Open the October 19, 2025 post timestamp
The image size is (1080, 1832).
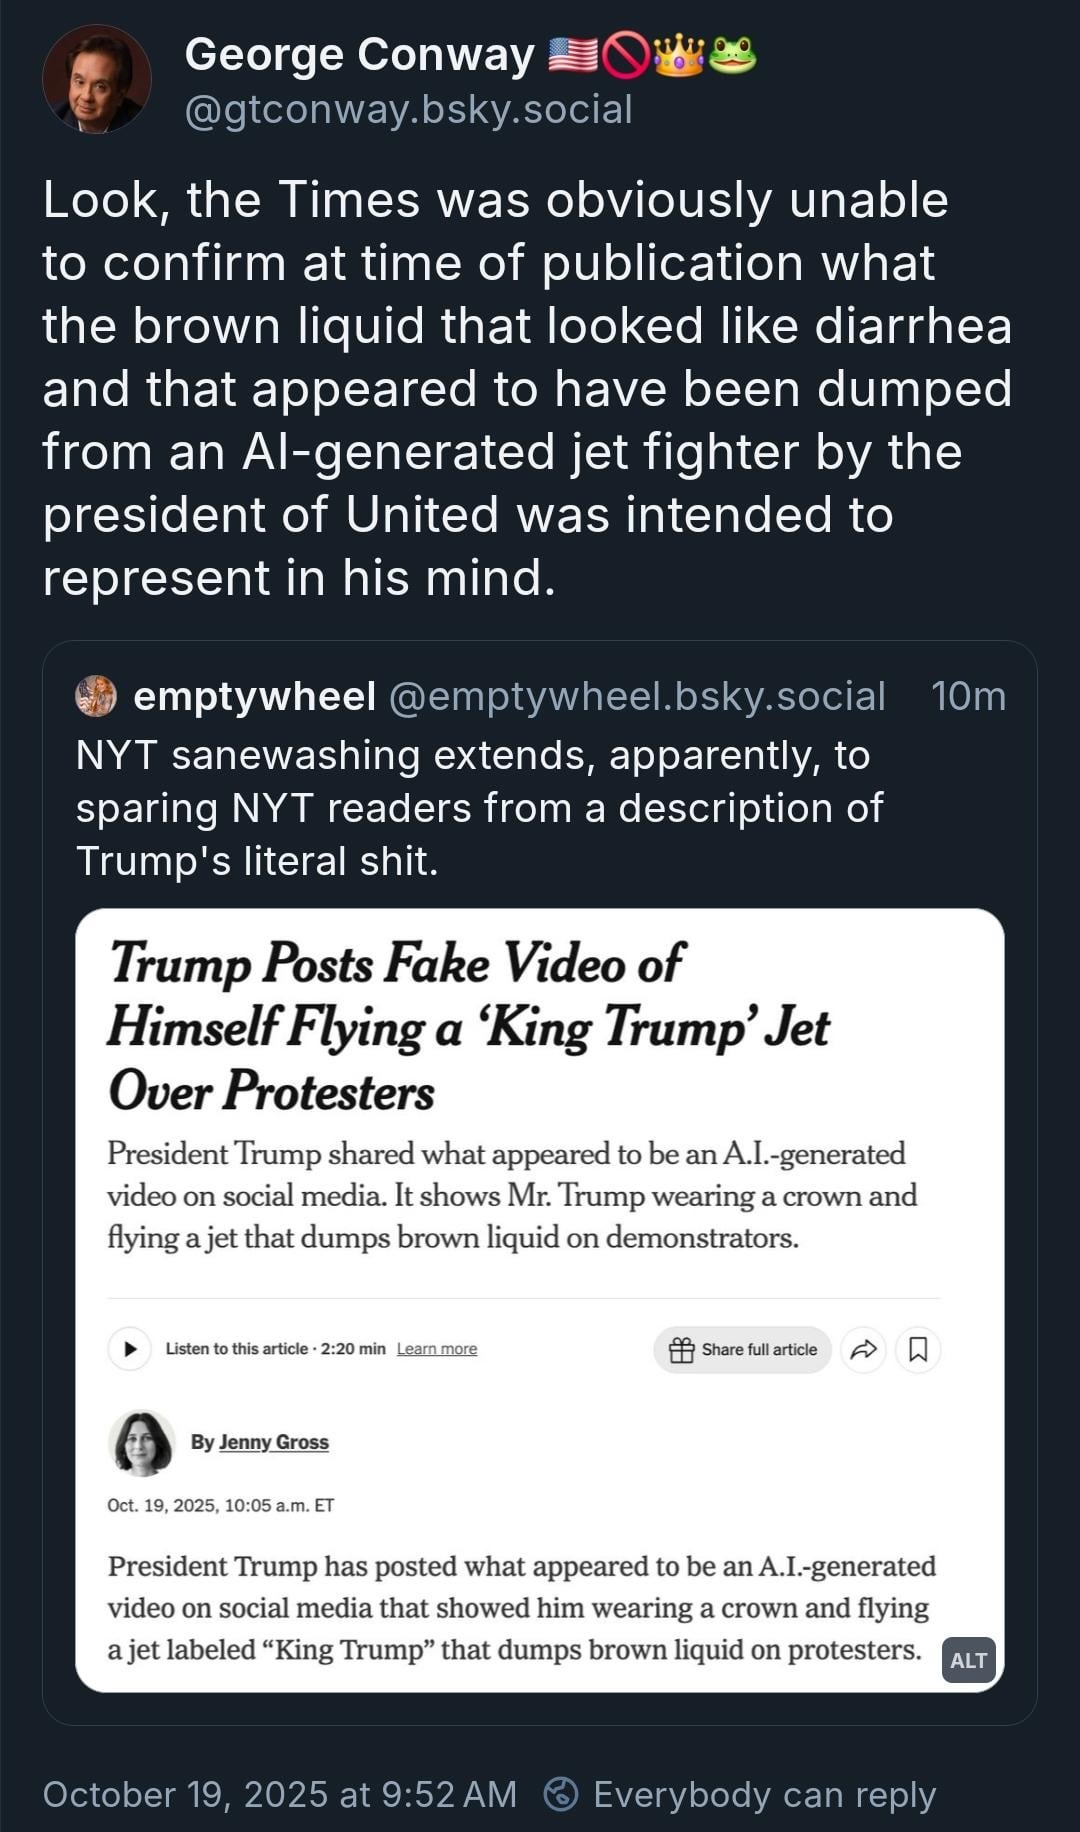click(279, 1794)
